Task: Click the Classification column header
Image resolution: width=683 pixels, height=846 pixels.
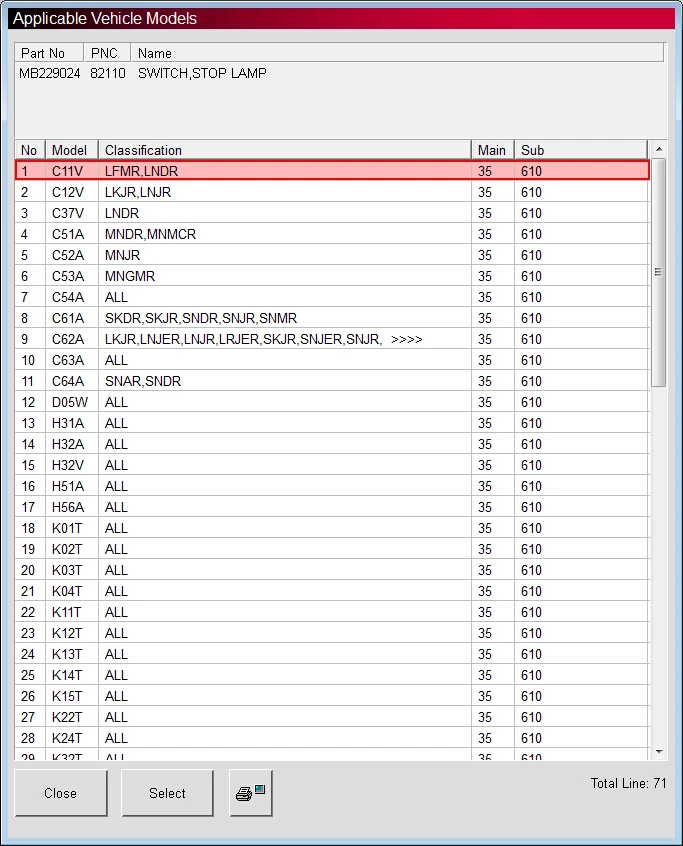Action: (285, 150)
